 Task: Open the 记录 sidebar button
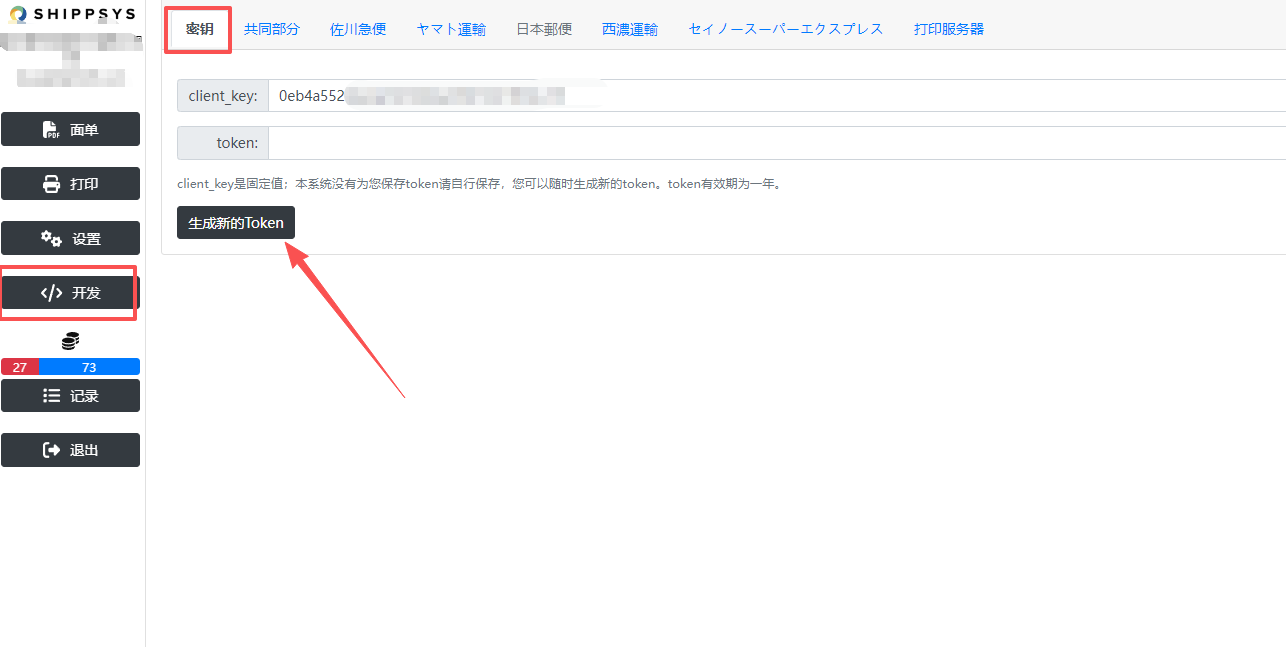70,396
